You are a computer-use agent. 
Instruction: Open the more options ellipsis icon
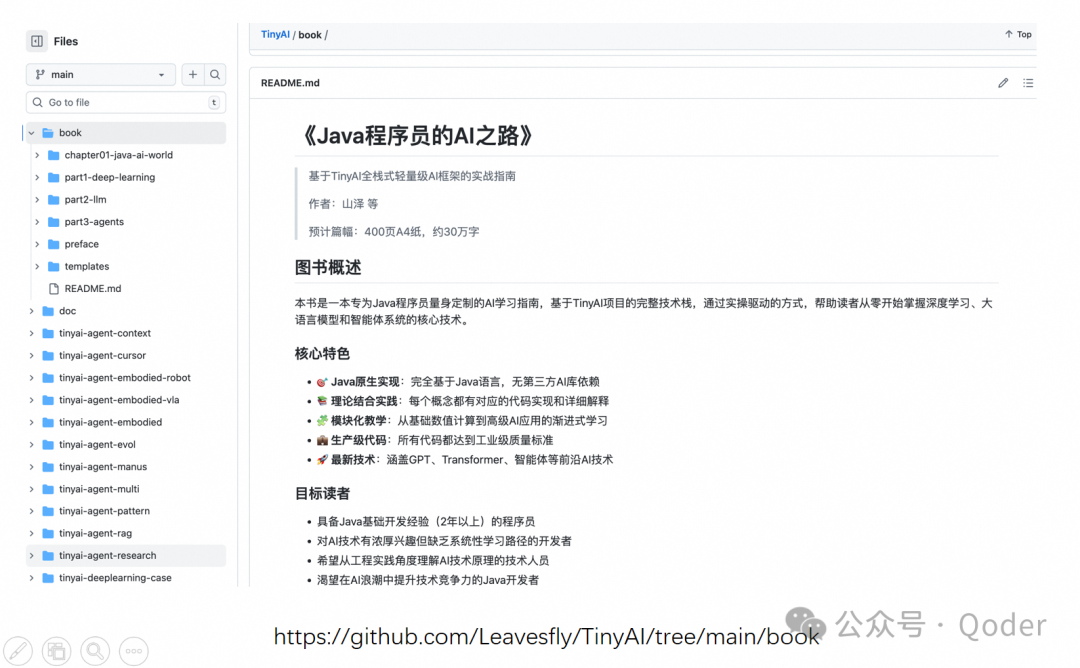click(134, 651)
